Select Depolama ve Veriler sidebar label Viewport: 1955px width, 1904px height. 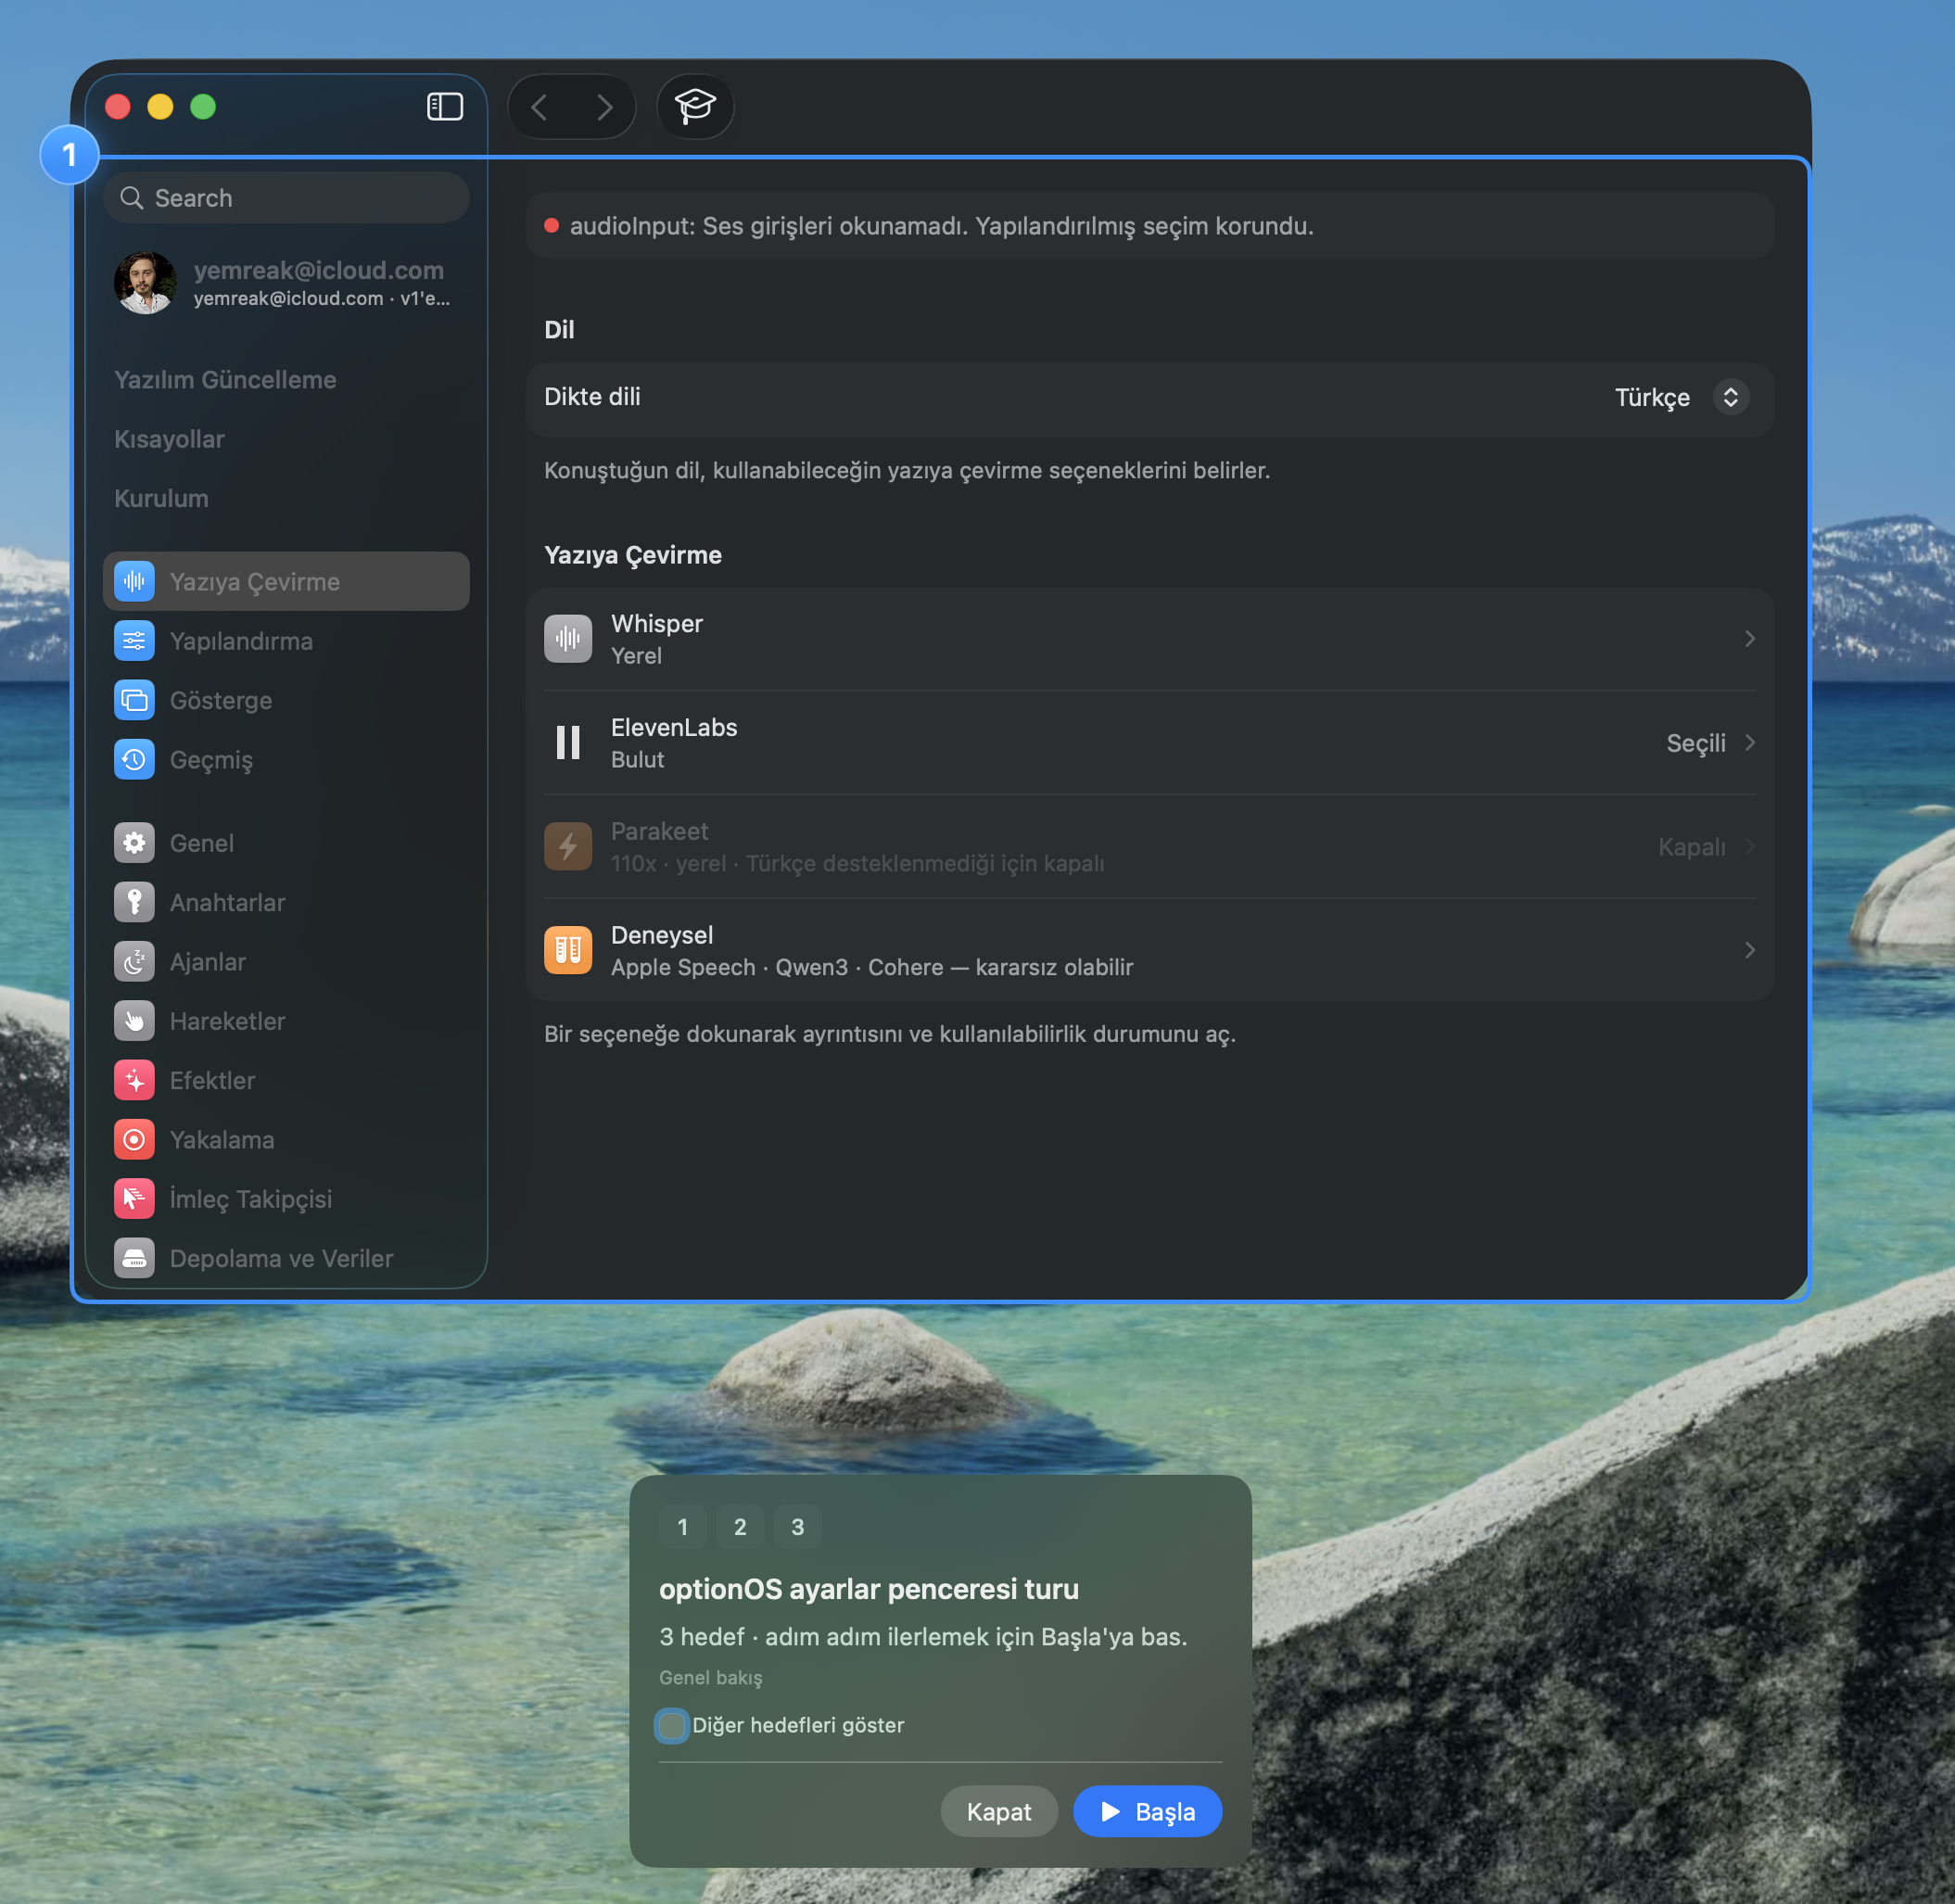[281, 1258]
